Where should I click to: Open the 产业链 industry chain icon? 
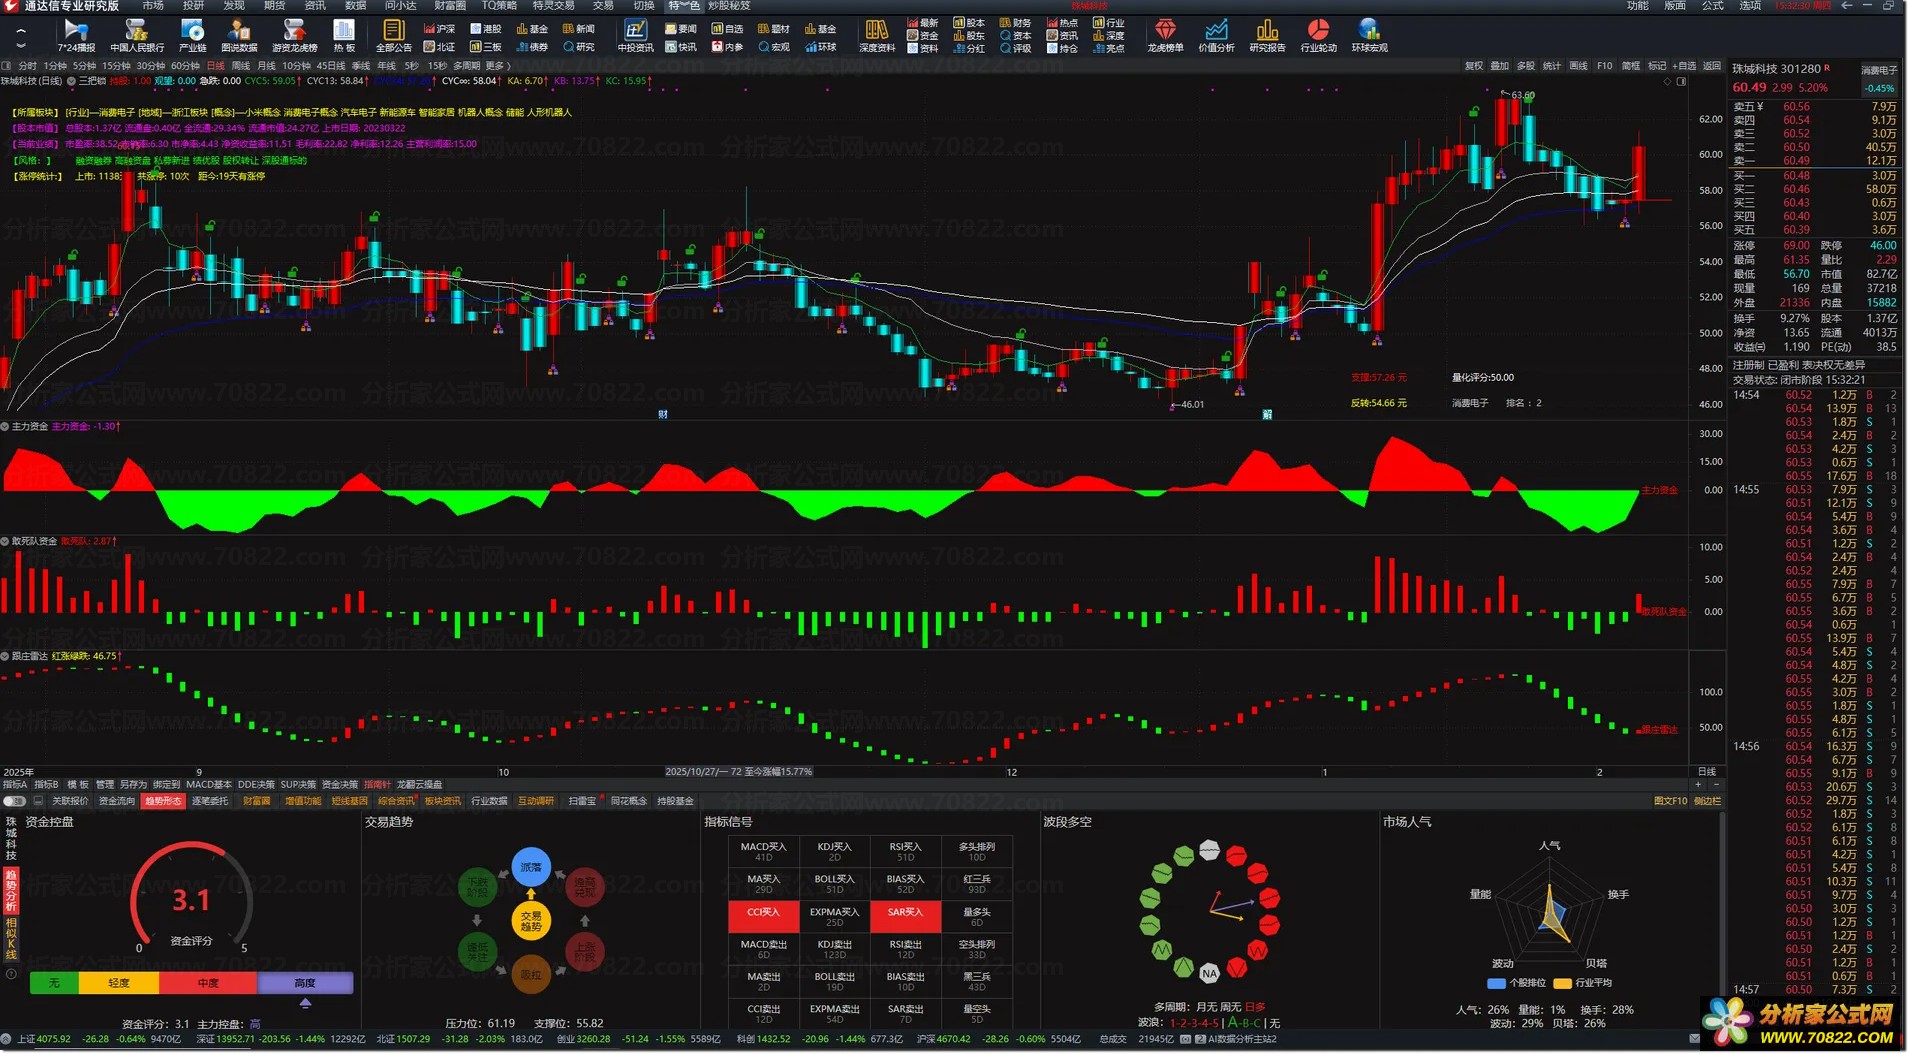(x=192, y=36)
